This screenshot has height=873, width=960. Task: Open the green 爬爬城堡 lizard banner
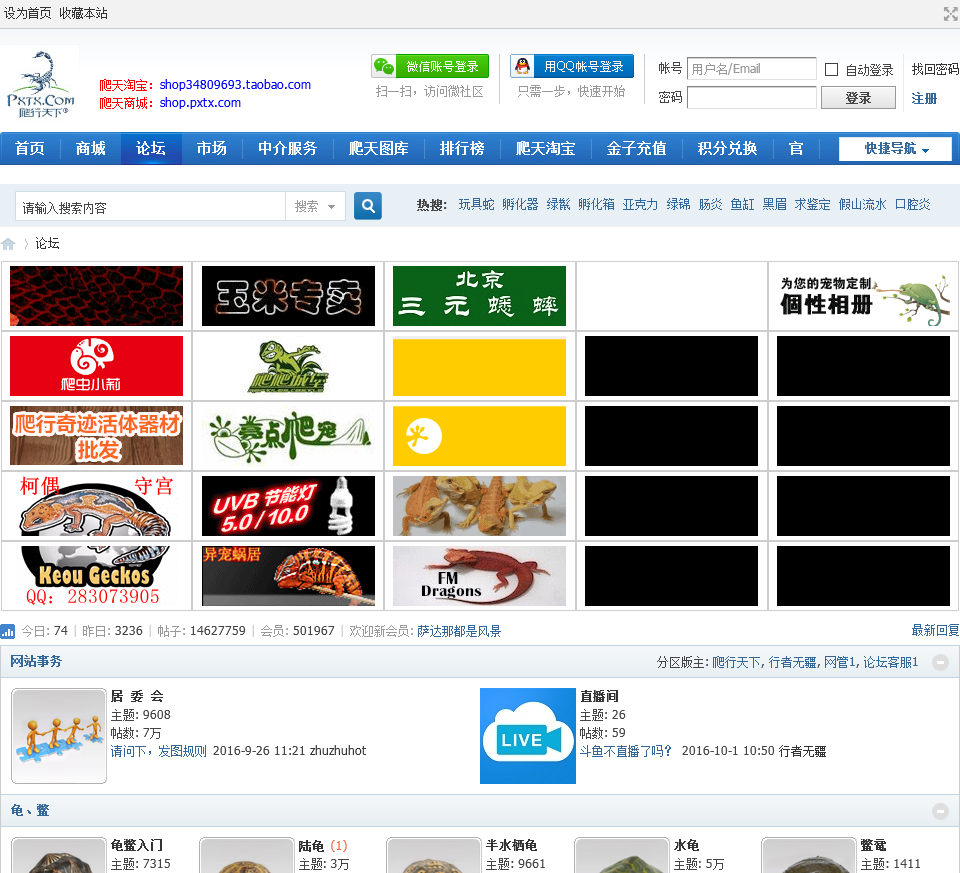pyautogui.click(x=288, y=365)
